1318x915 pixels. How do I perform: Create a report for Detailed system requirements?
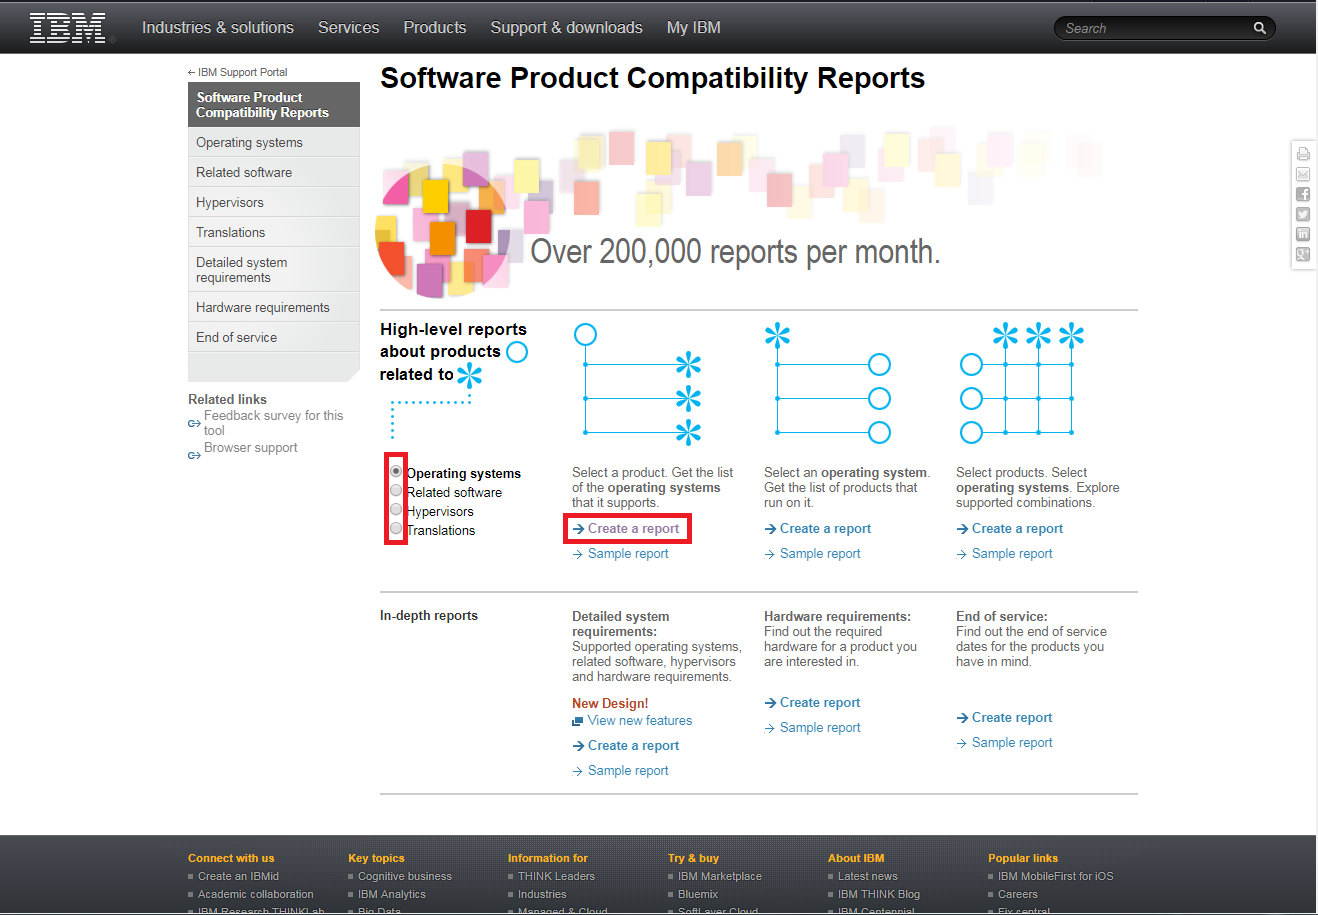point(633,746)
